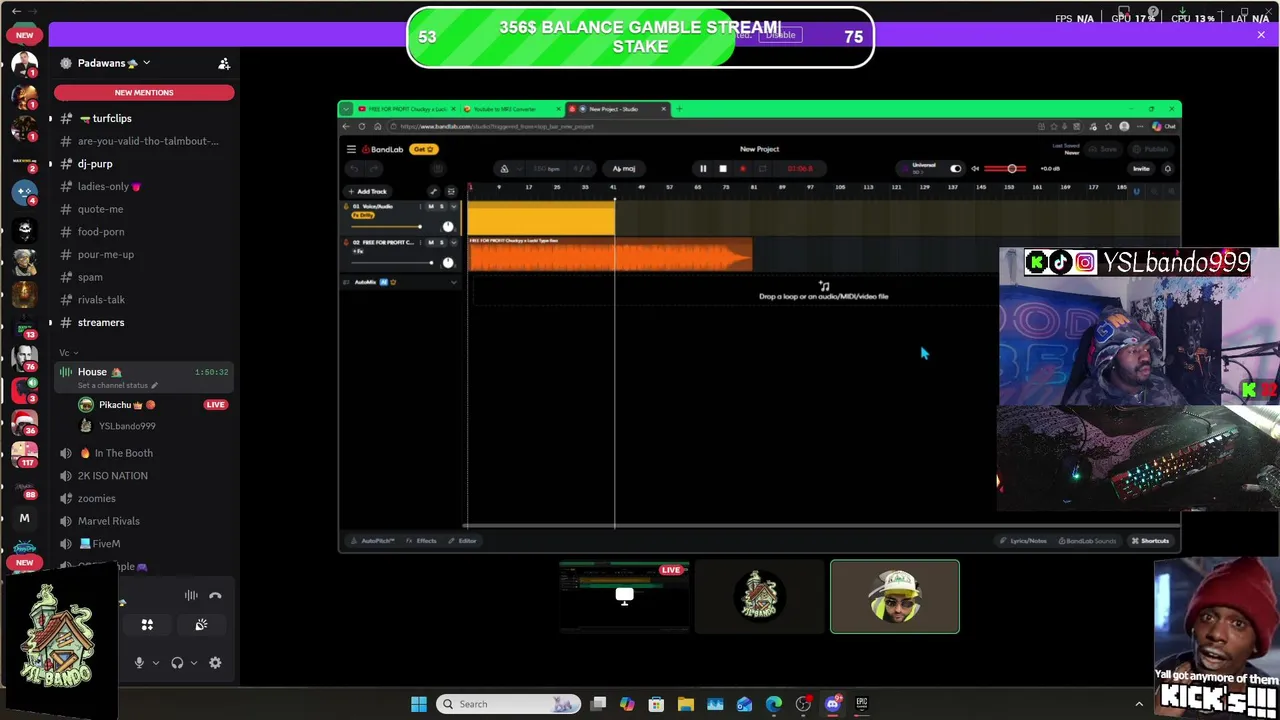Solo track 01 Voice/Audio with S
The width and height of the screenshot is (1280, 720).
point(442,207)
